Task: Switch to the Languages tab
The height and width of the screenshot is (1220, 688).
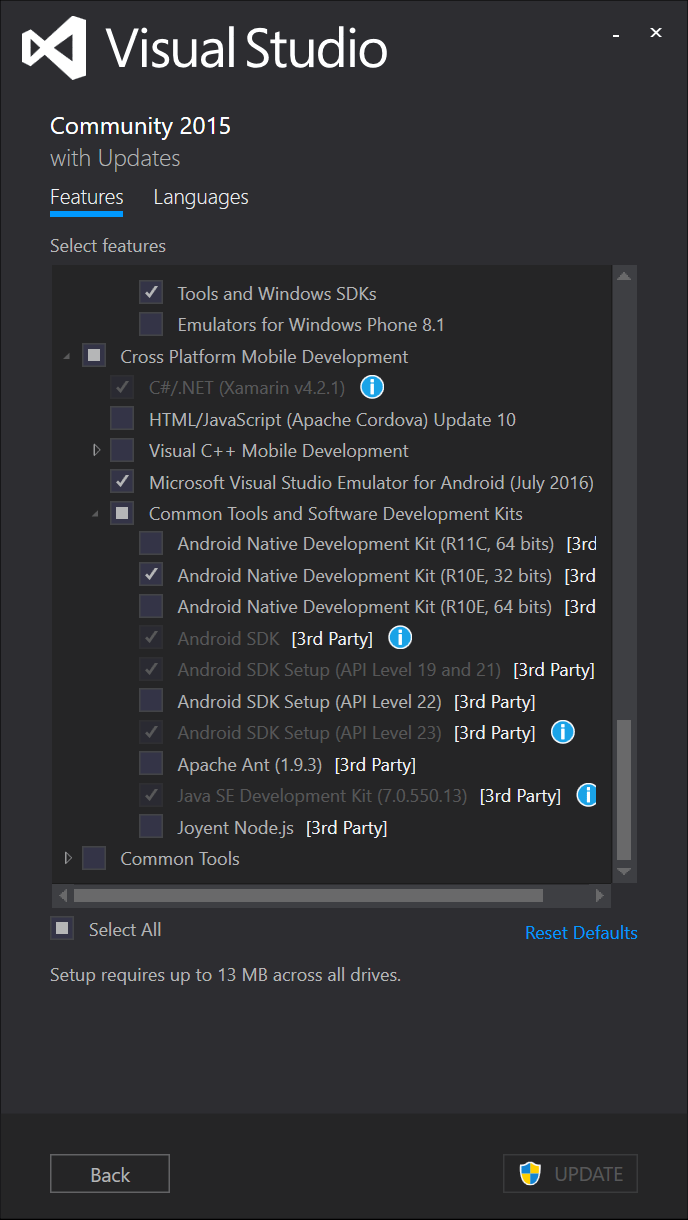Action: [201, 198]
